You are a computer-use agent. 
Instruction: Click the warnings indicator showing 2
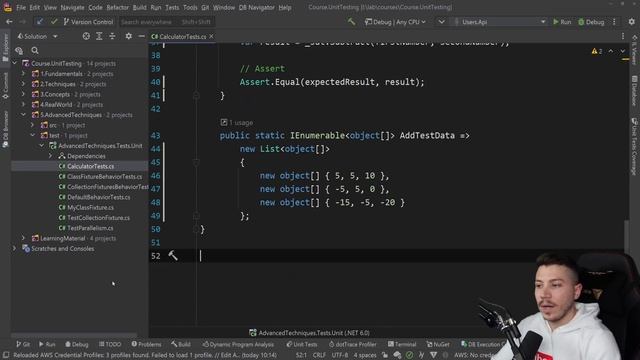(597, 51)
